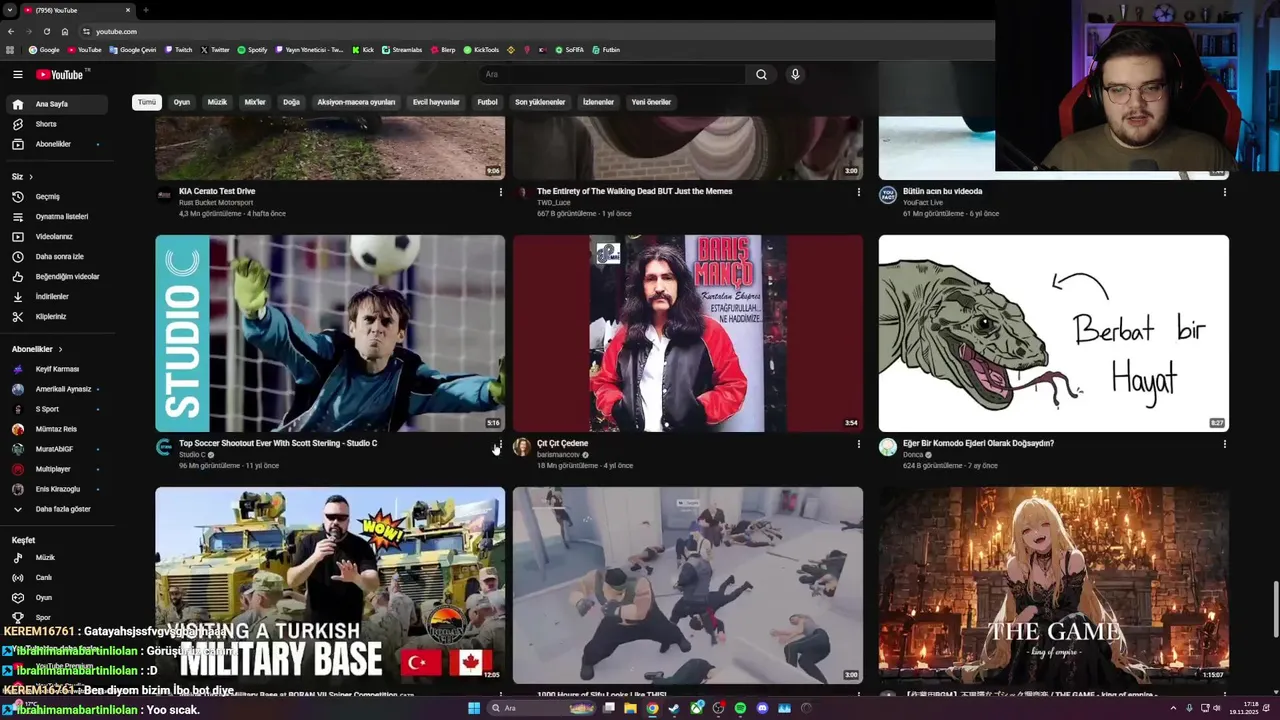
Task: Open options menu for Walking Dead memes video
Action: tap(858, 192)
